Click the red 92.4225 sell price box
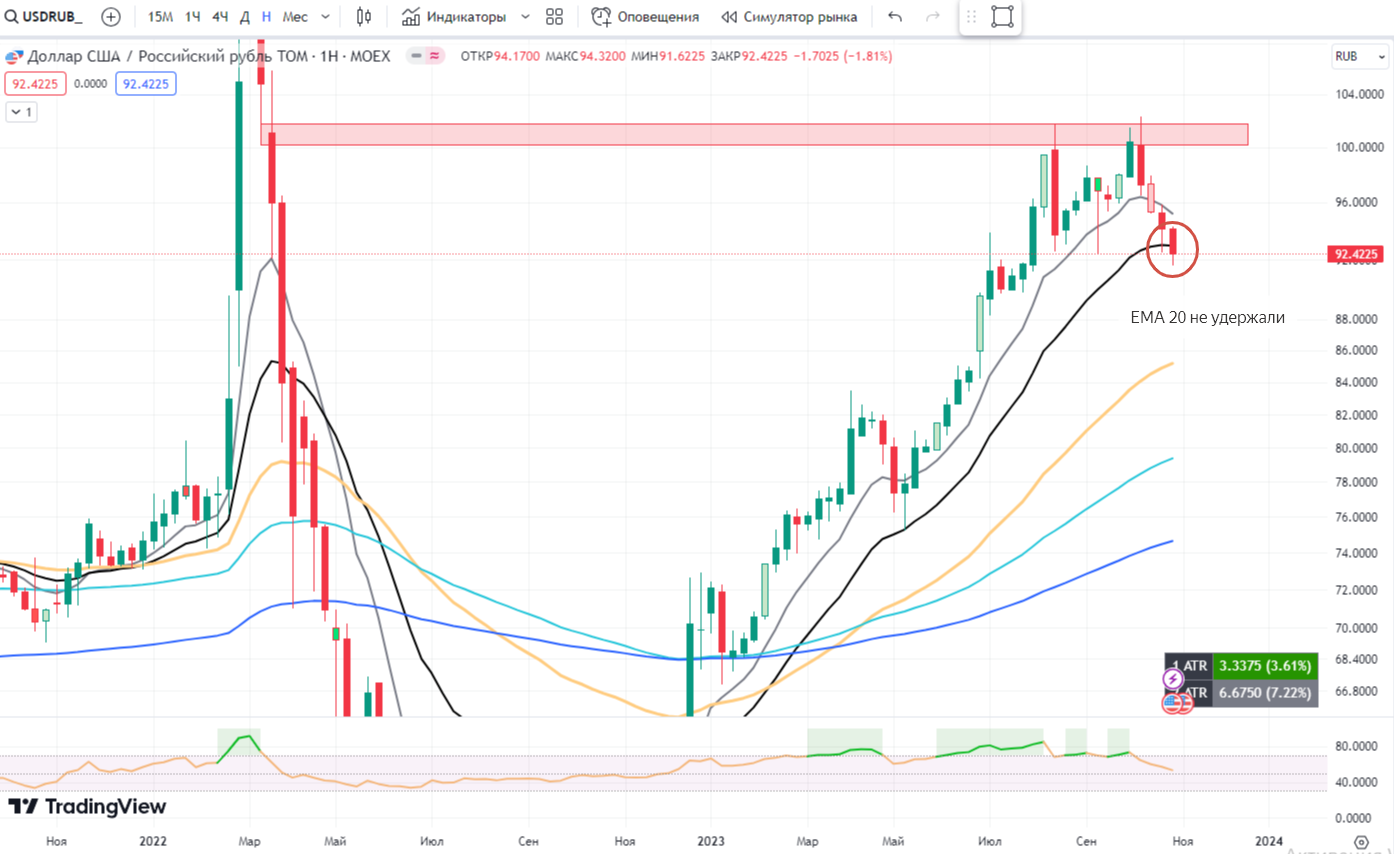This screenshot has height=854, width=1394. click(x=35, y=84)
